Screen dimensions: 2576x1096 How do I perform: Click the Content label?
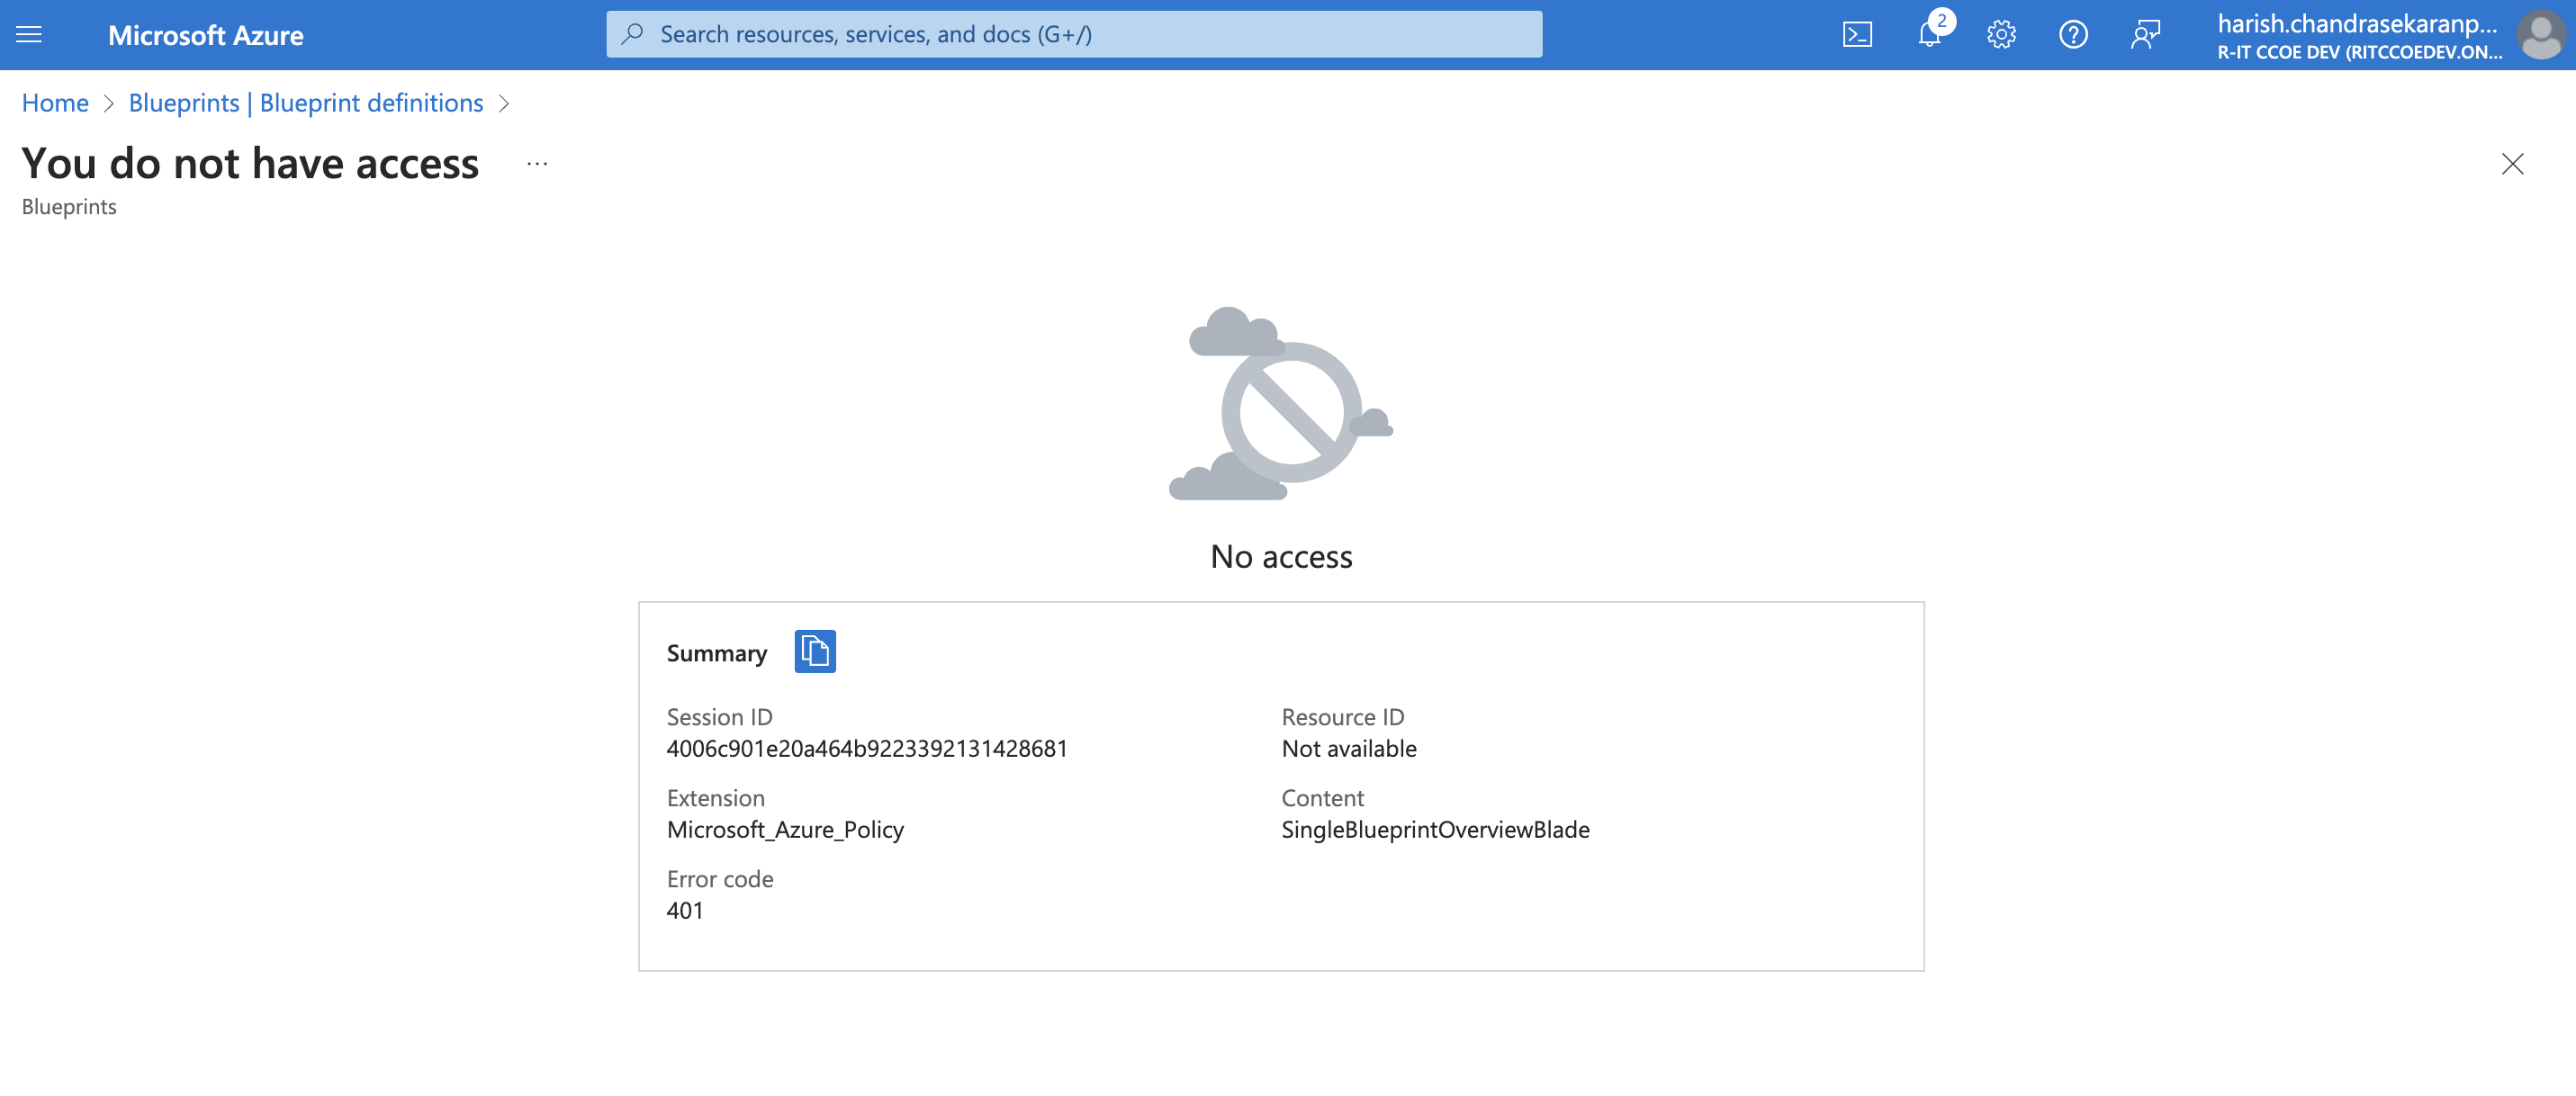[1322, 798]
